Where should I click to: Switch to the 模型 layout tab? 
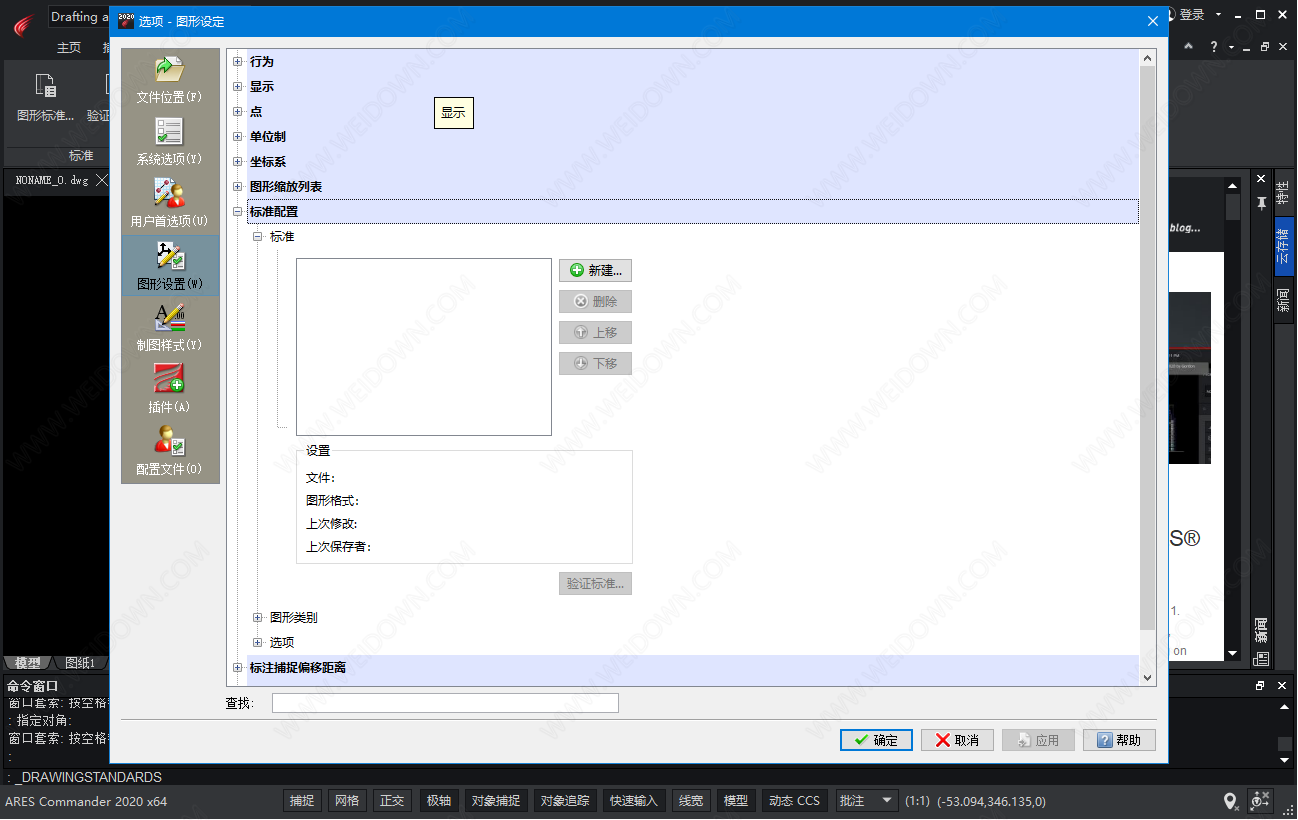(x=28, y=663)
